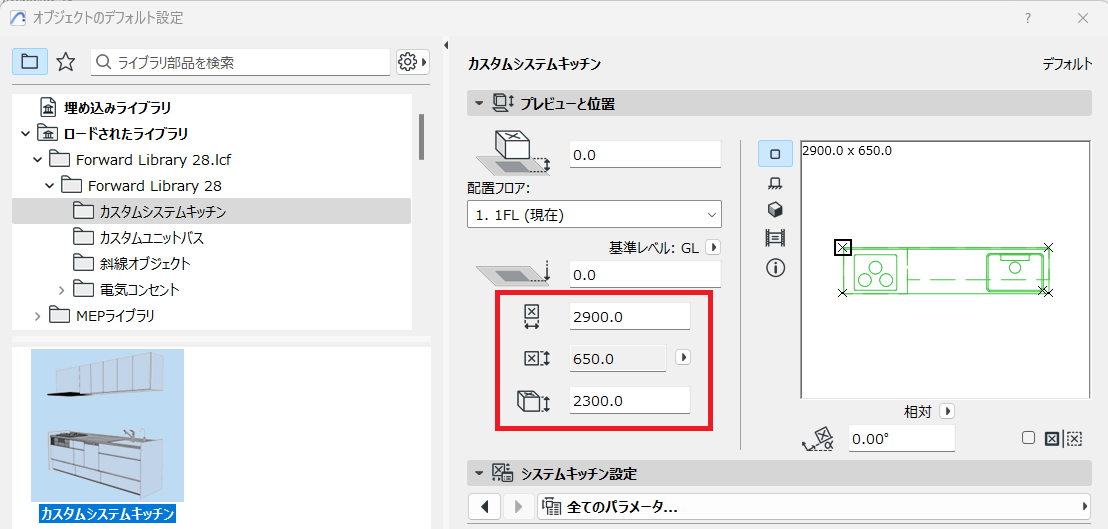Open help with the question mark
Viewport: 1108px width, 529px height.
[x=1028, y=18]
